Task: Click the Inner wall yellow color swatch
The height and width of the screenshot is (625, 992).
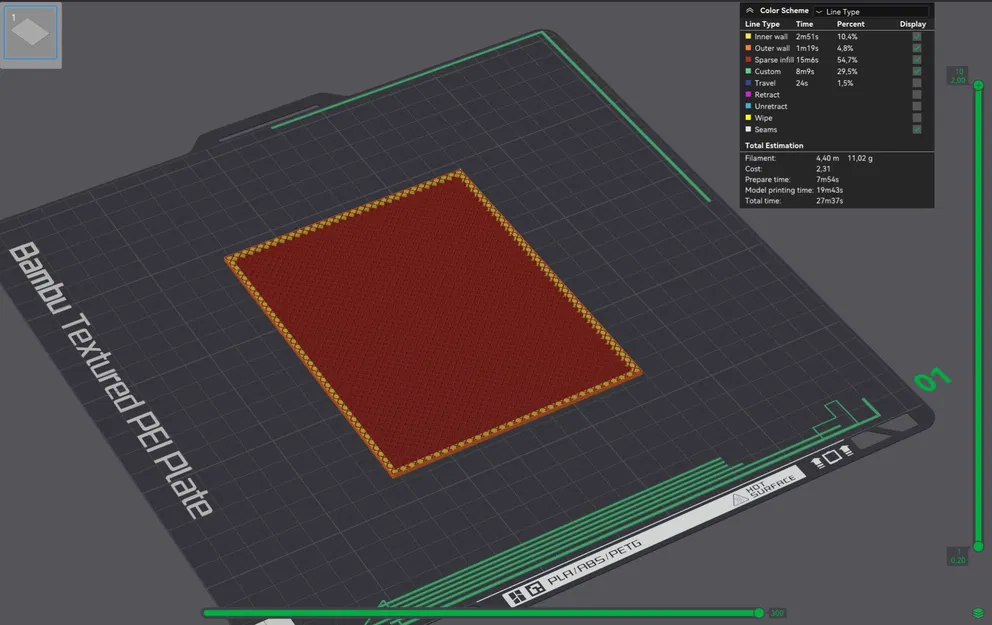Action: click(749, 36)
